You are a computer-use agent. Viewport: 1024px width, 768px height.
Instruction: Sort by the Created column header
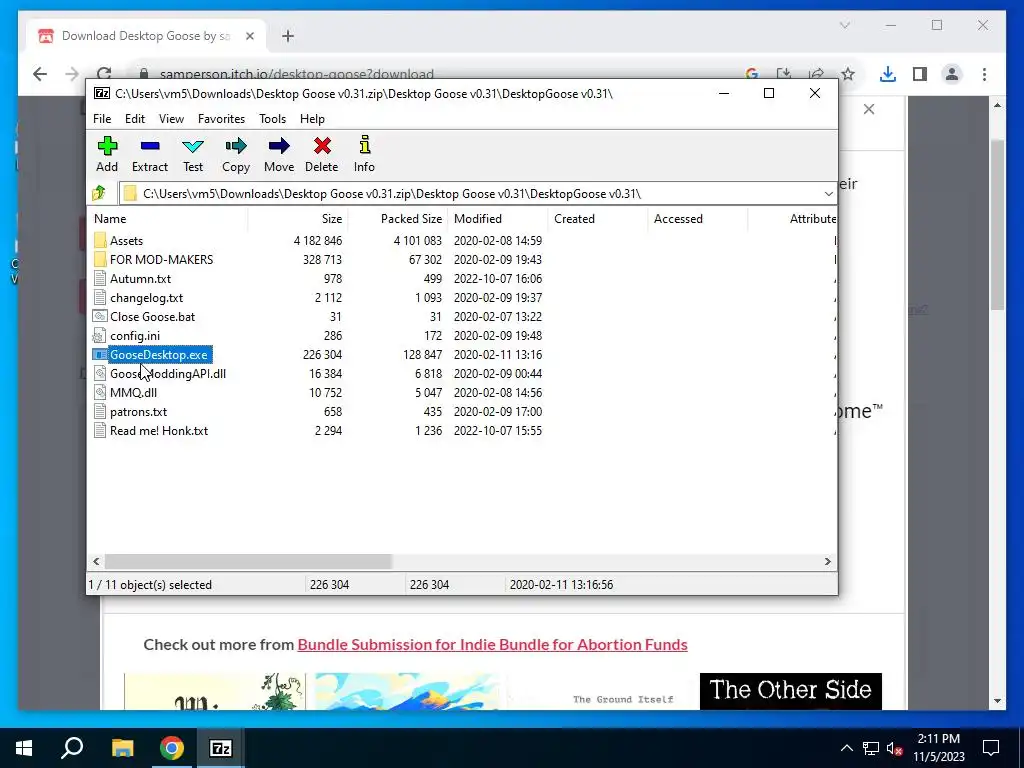point(598,219)
